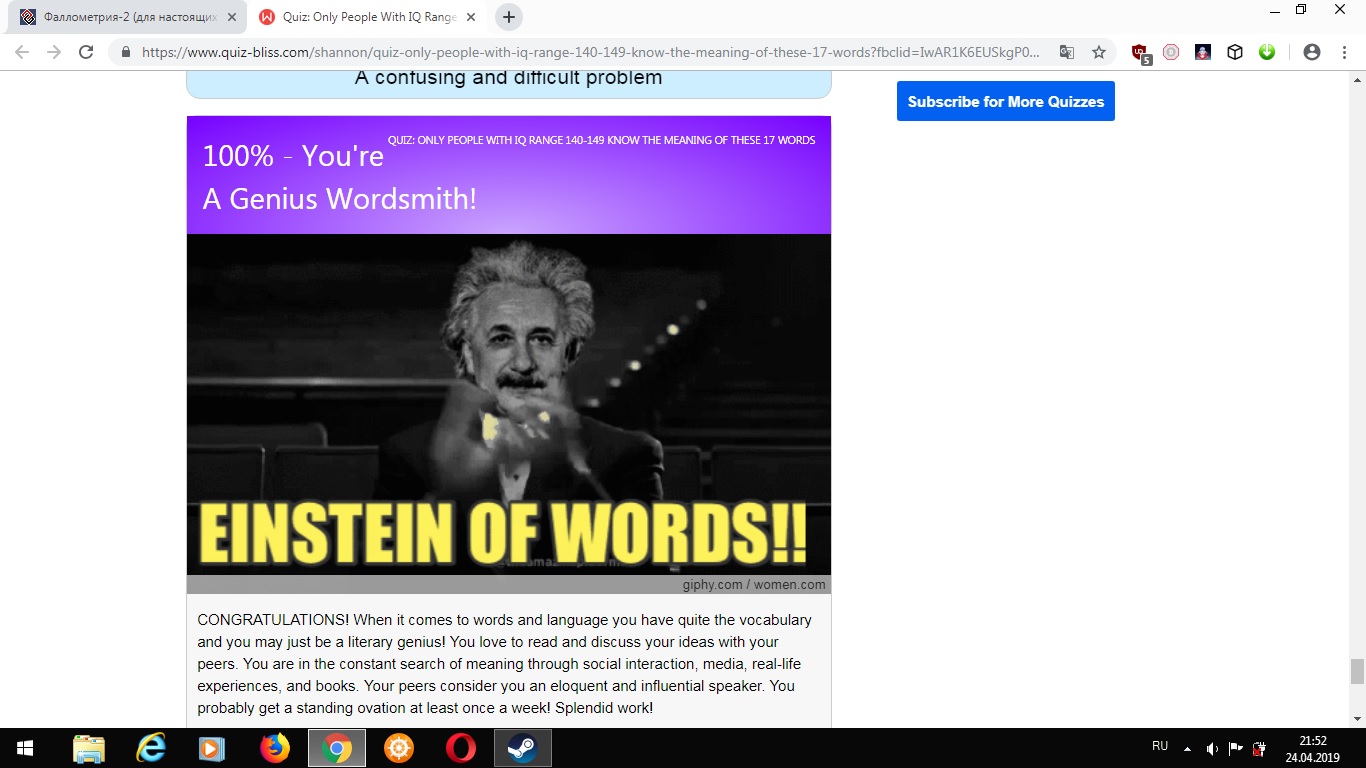This screenshot has width=1366, height=768.
Task: Open the clock and calendar showing 21:52
Action: [x=1312, y=748]
